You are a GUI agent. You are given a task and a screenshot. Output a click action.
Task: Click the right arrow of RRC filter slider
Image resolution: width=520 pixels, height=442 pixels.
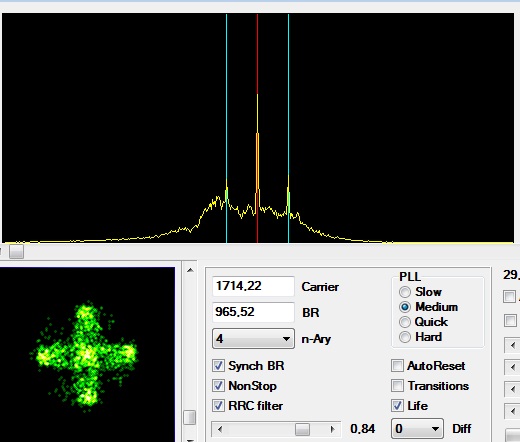(x=332, y=429)
